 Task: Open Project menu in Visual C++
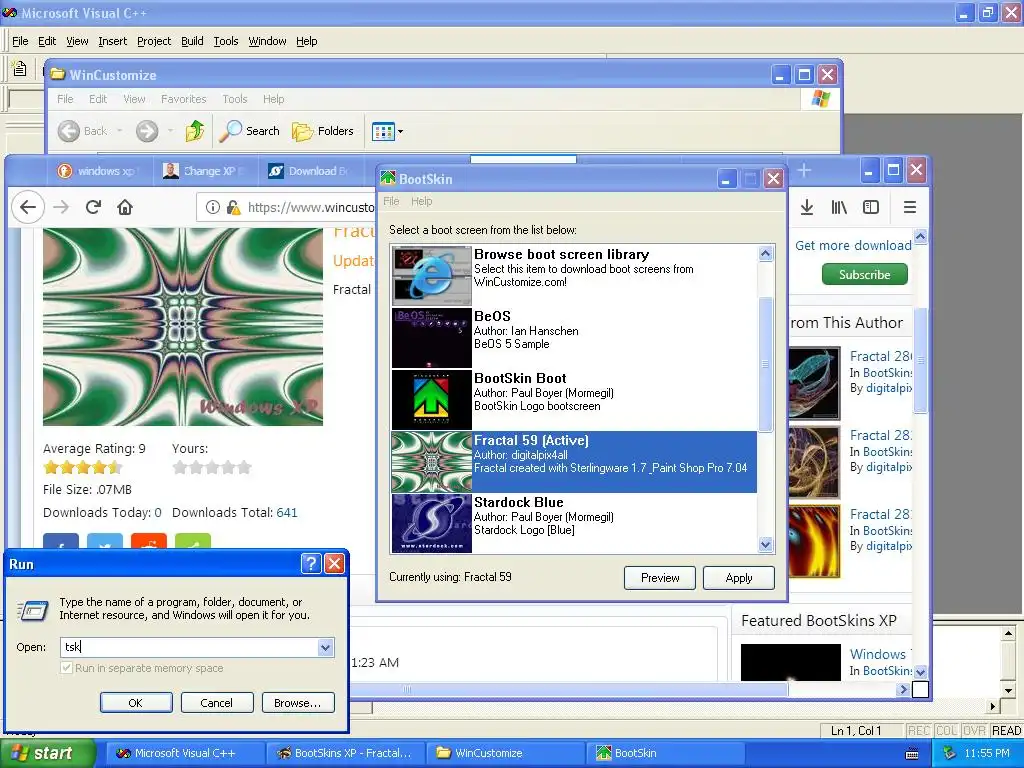[153, 41]
